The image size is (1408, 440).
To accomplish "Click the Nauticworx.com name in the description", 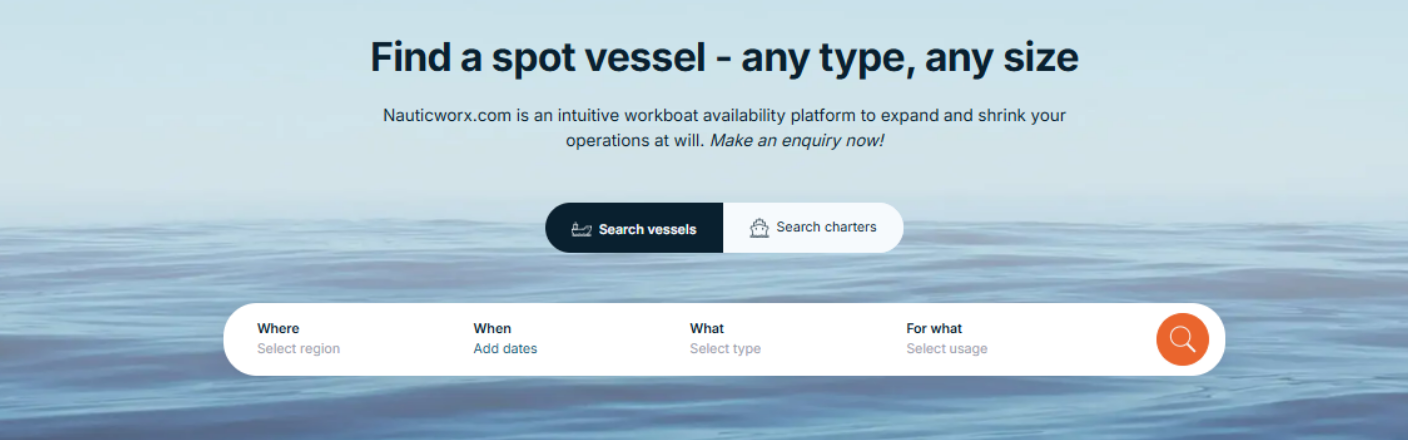I will (x=447, y=115).
